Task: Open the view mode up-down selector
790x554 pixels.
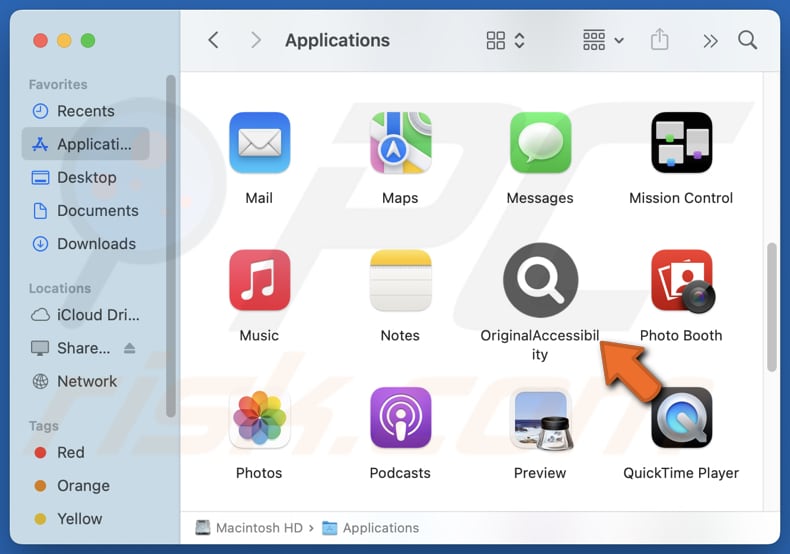Action: 519,40
